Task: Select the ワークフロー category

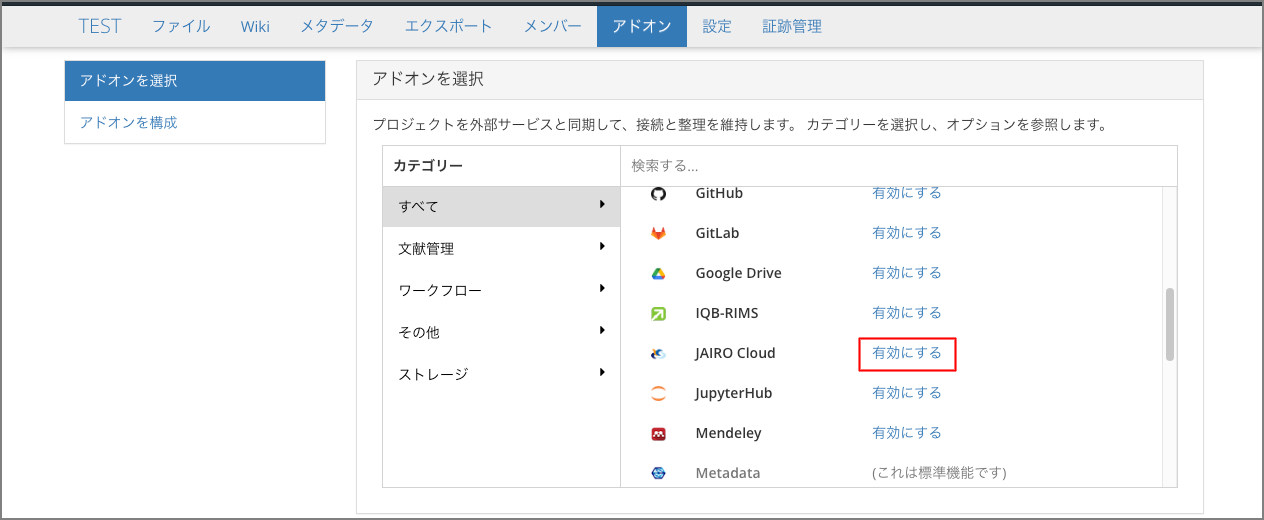Action: (501, 290)
